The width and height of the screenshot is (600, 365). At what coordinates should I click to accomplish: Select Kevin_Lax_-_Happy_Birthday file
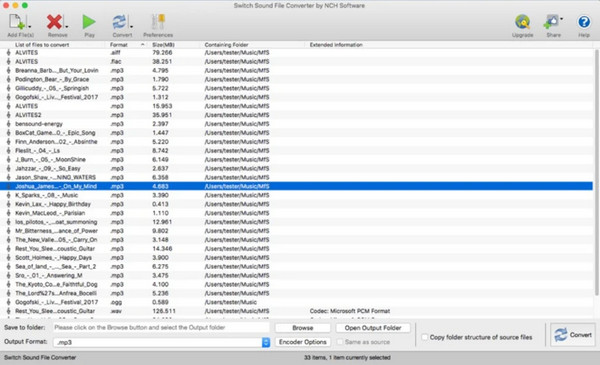tap(297, 204)
